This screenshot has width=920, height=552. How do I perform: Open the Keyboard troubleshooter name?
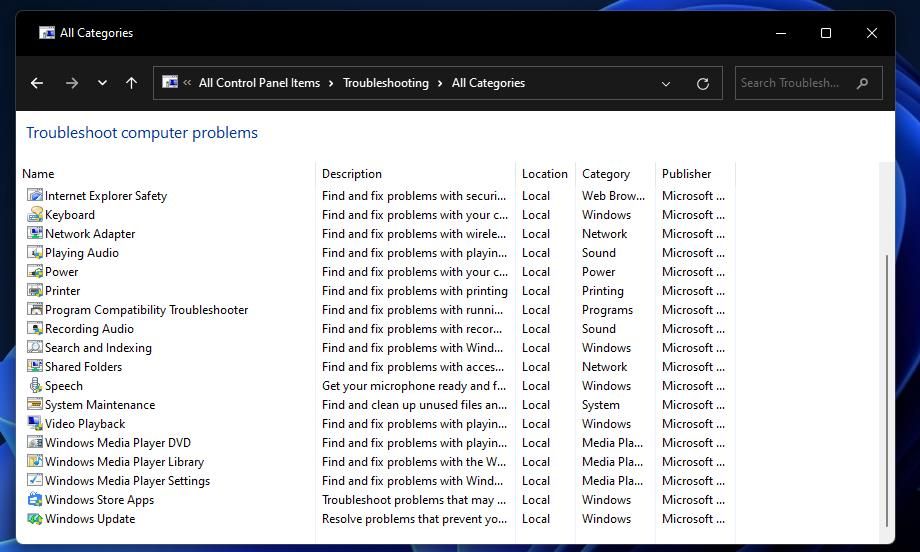click(x=70, y=215)
